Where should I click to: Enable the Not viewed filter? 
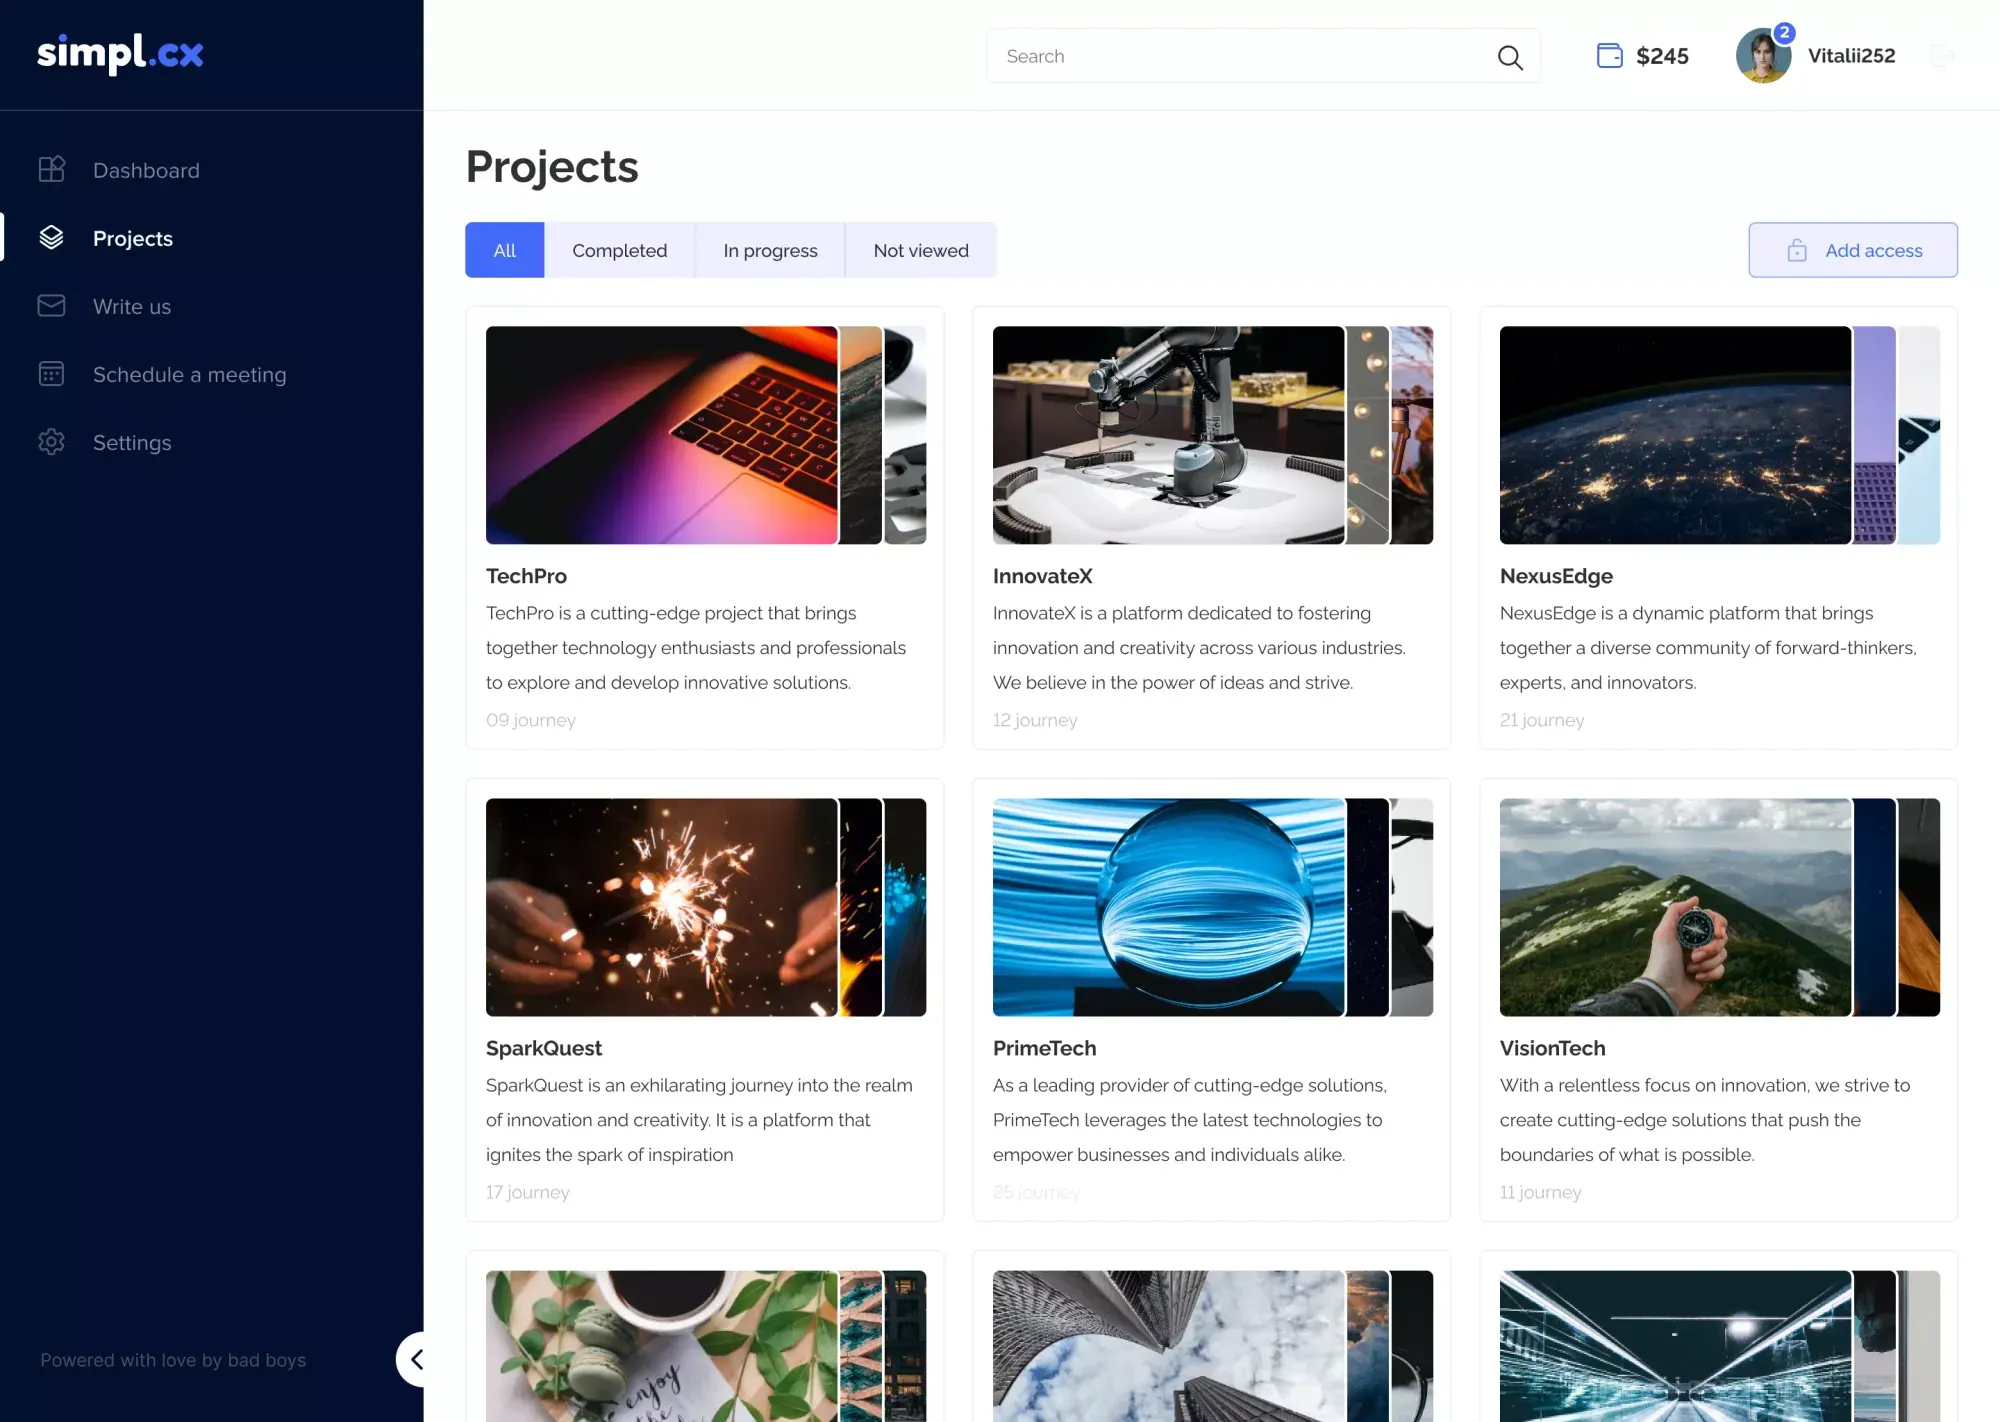point(921,250)
